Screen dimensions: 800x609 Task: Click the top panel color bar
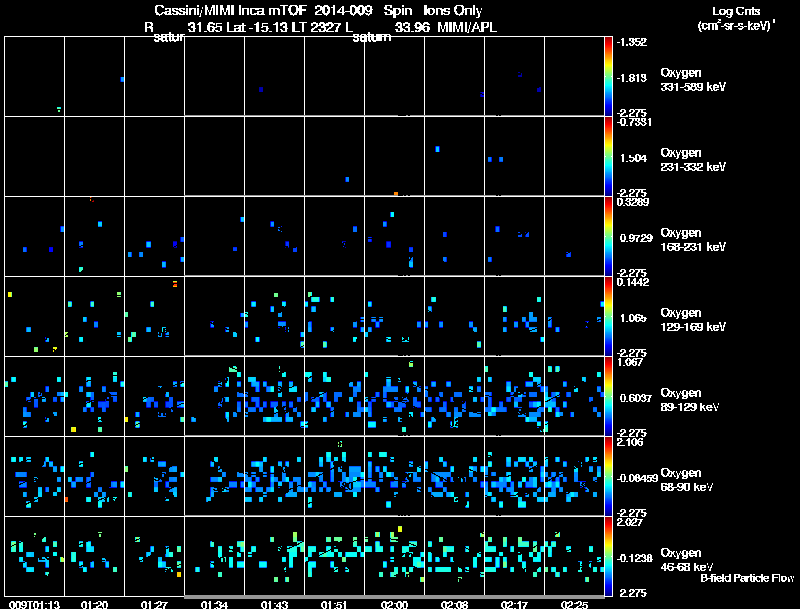point(608,76)
